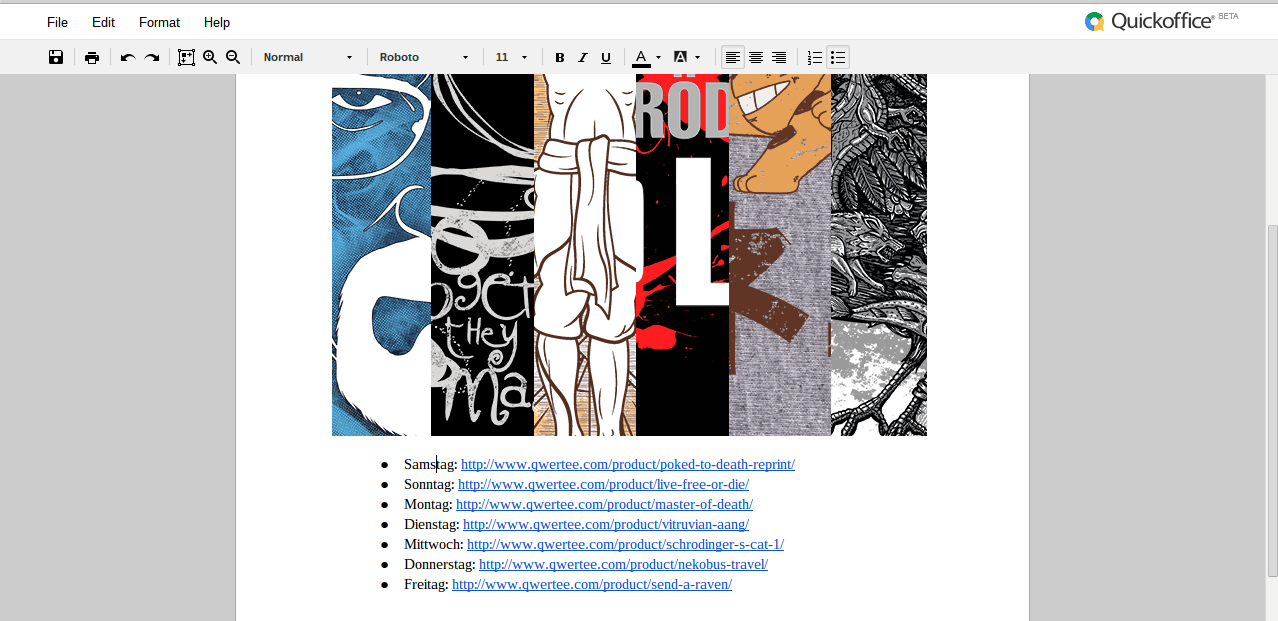Click the Save floppy disk icon
The width and height of the screenshot is (1278, 621).
pos(56,57)
